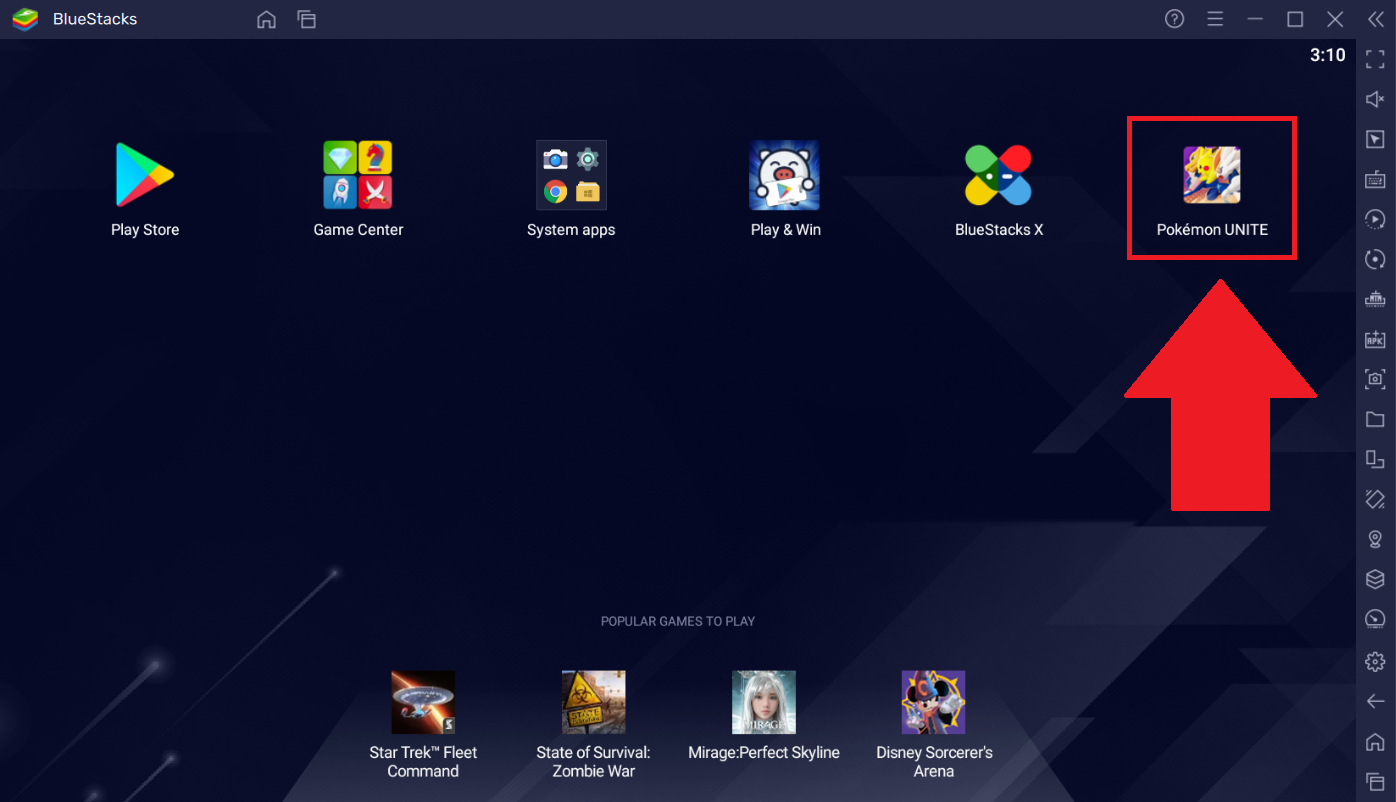Open the Media Manager folder
Viewport: 1396px width, 802px height.
point(1375,420)
